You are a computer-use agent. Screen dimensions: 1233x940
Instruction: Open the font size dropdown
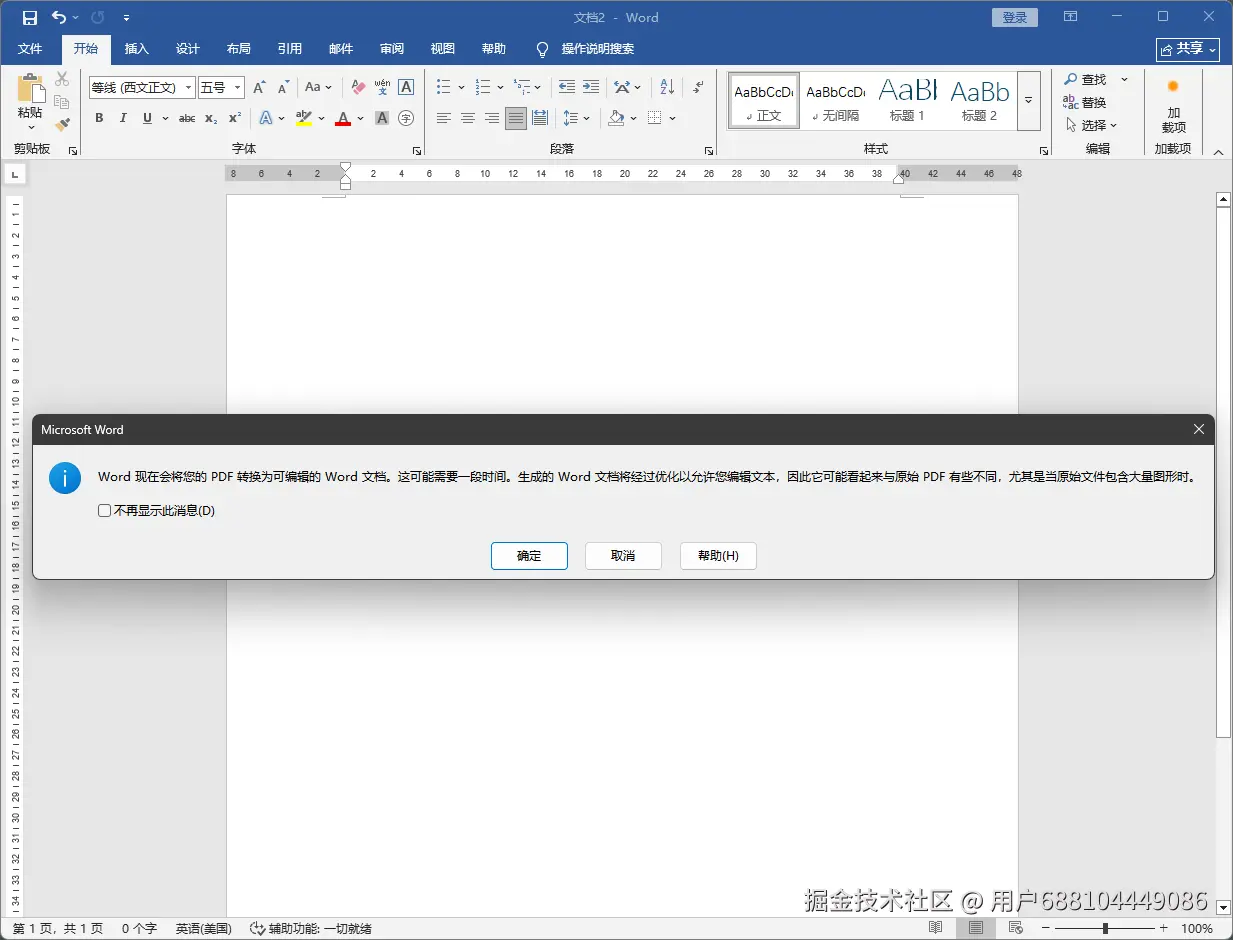(x=237, y=87)
